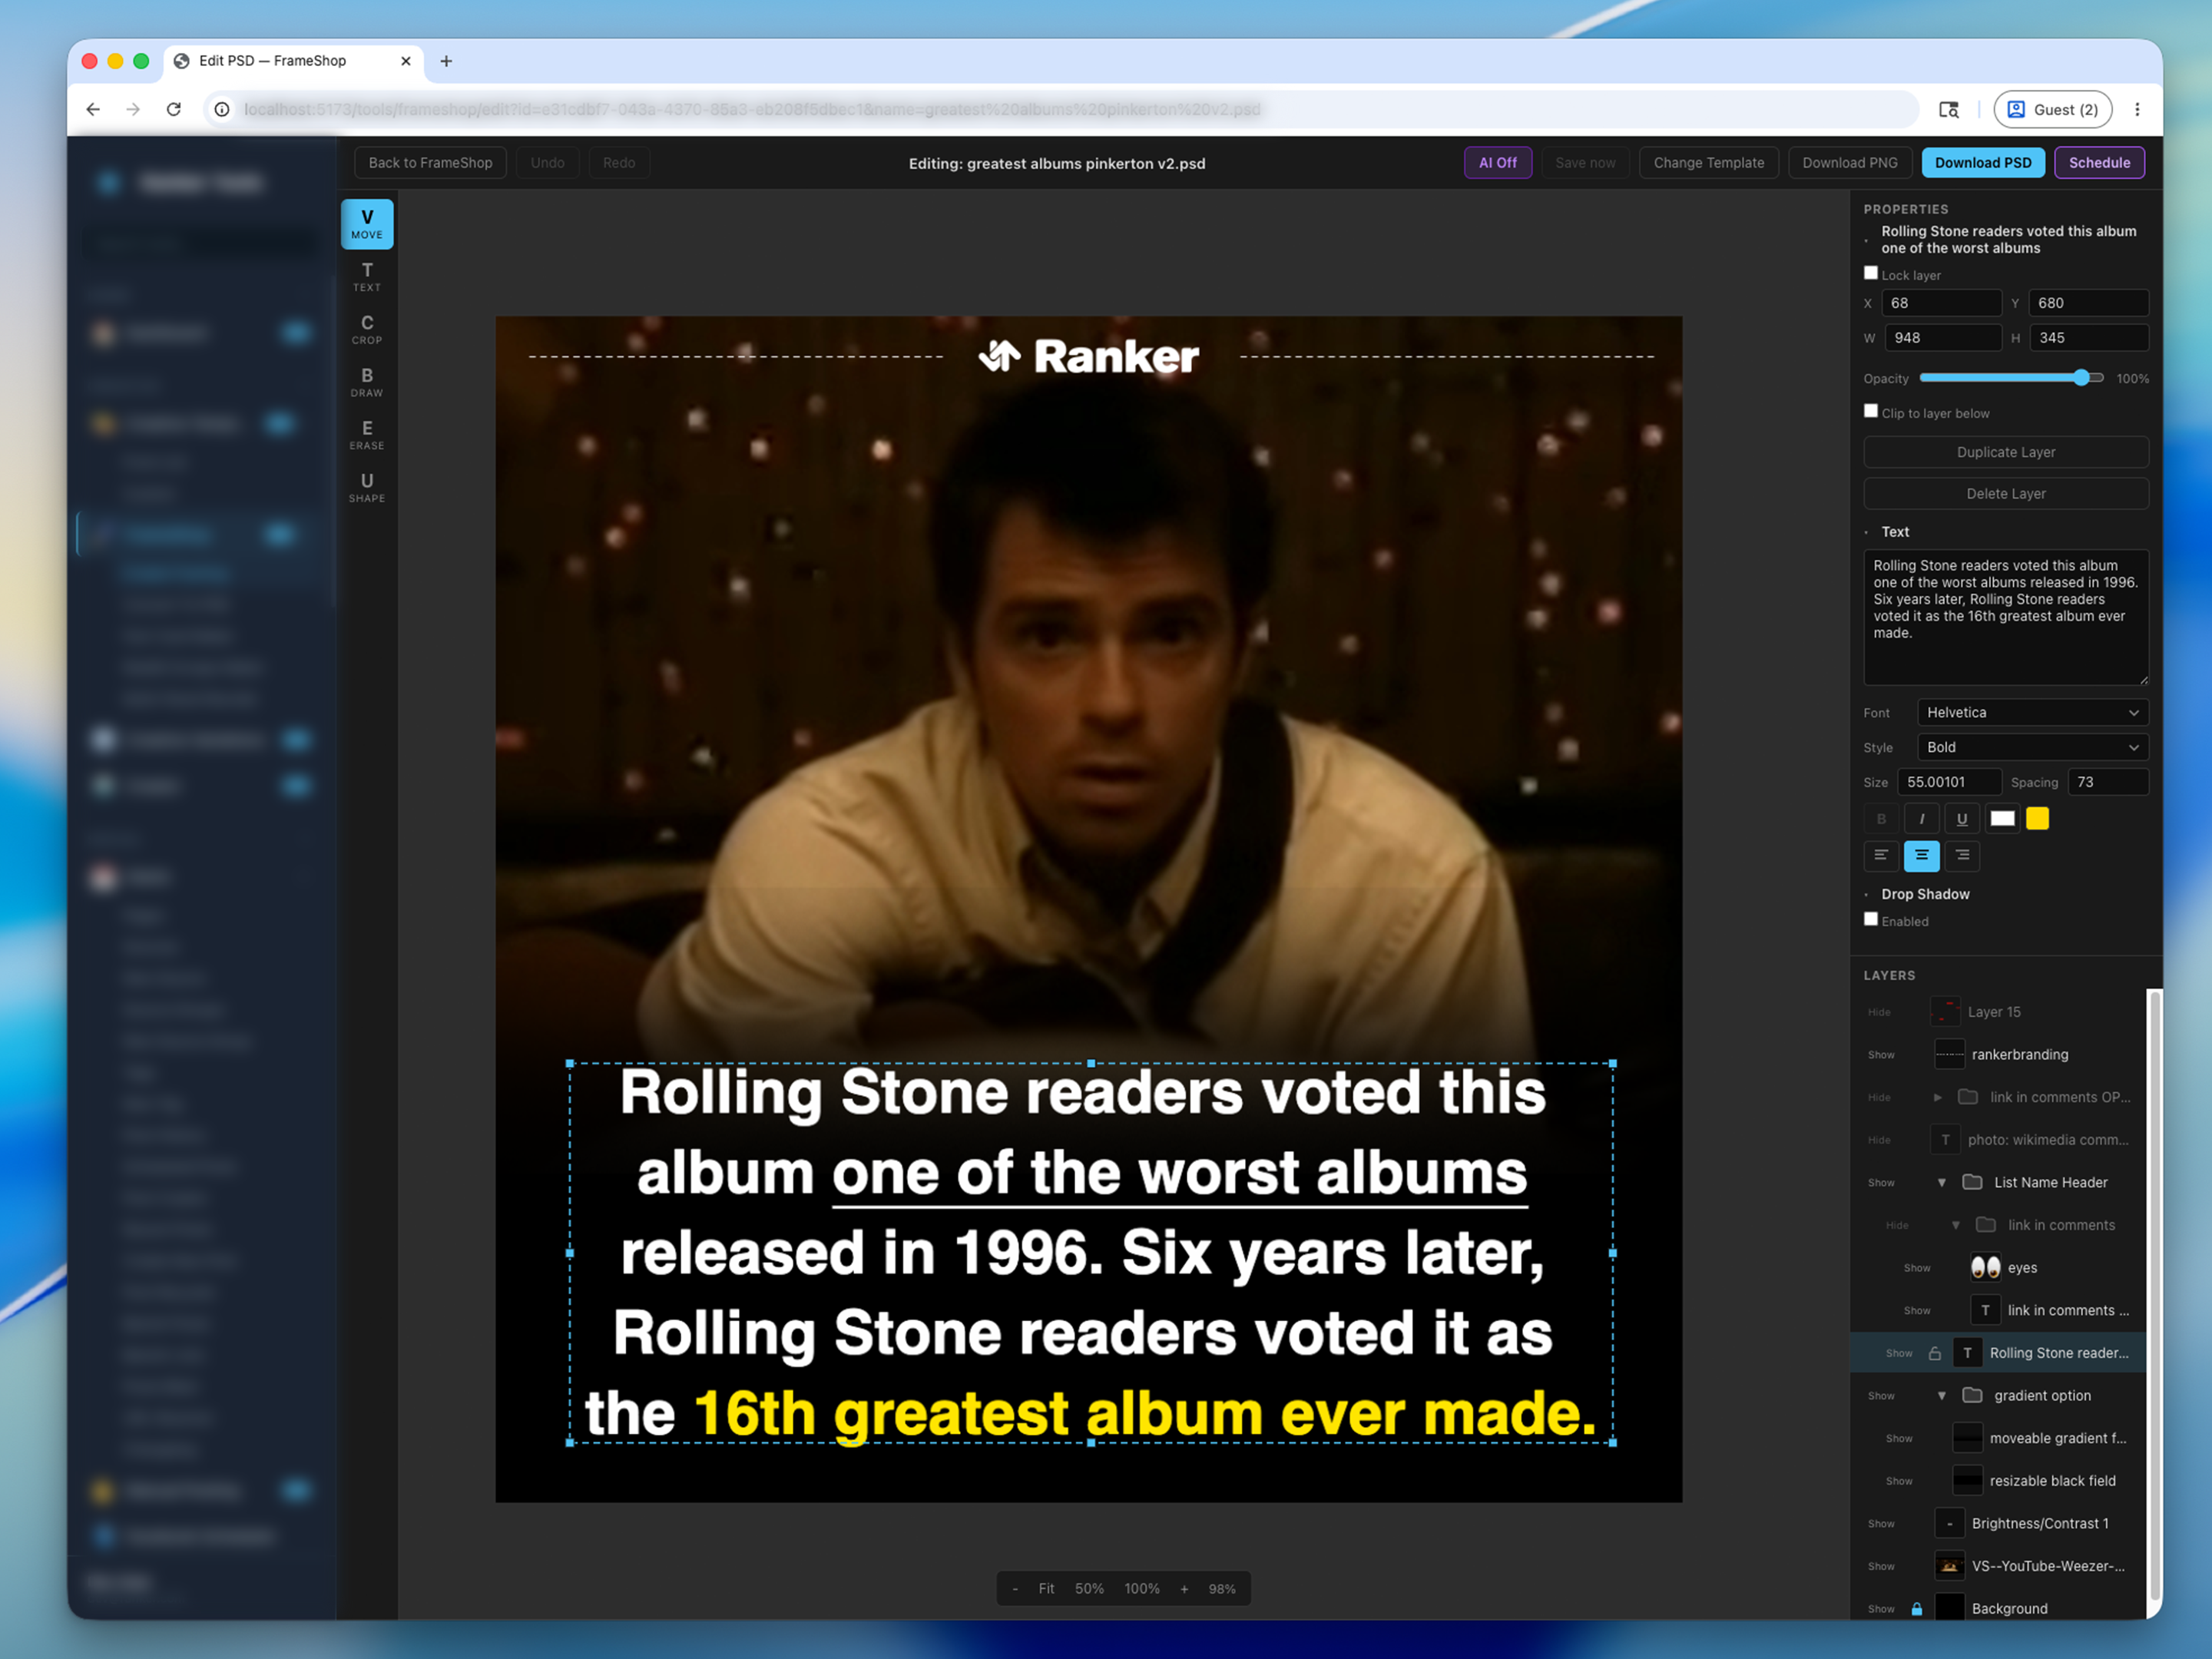The width and height of the screenshot is (2212, 1659).
Task: Align text to the right
Action: tap(1962, 856)
